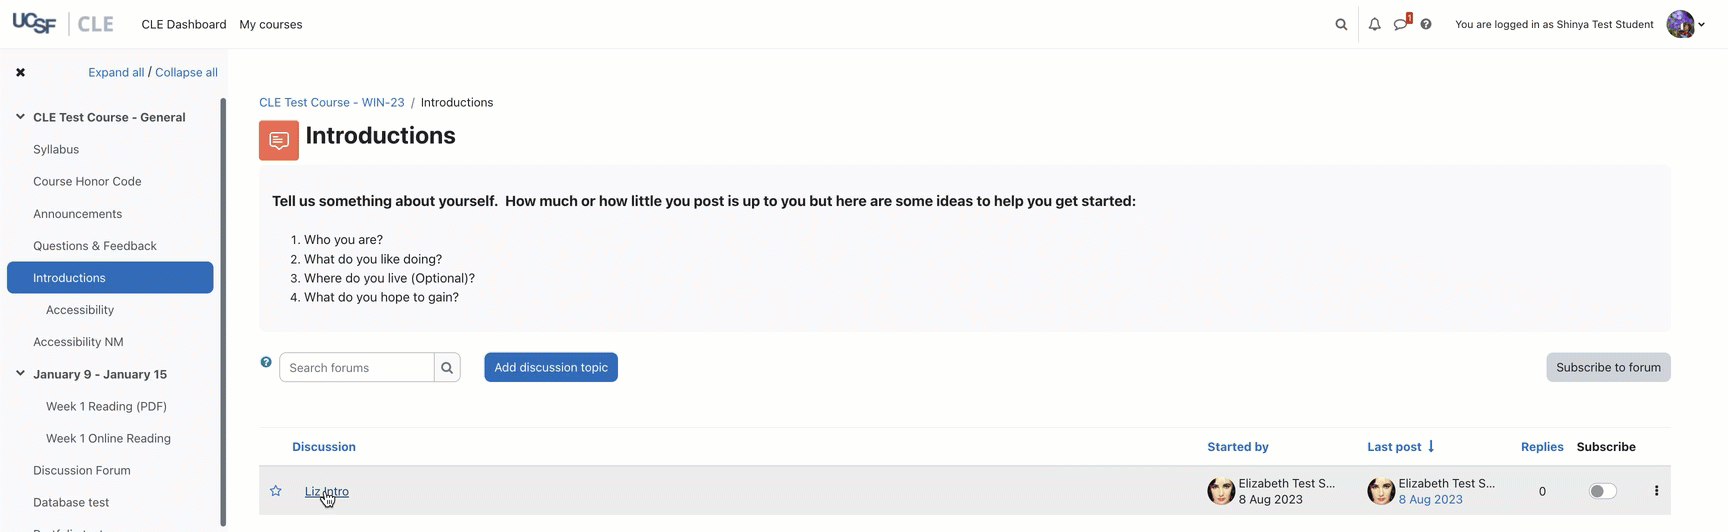Toggle subscription for Liz Intro discussion
This screenshot has height=532, width=1728.
tap(1602, 491)
